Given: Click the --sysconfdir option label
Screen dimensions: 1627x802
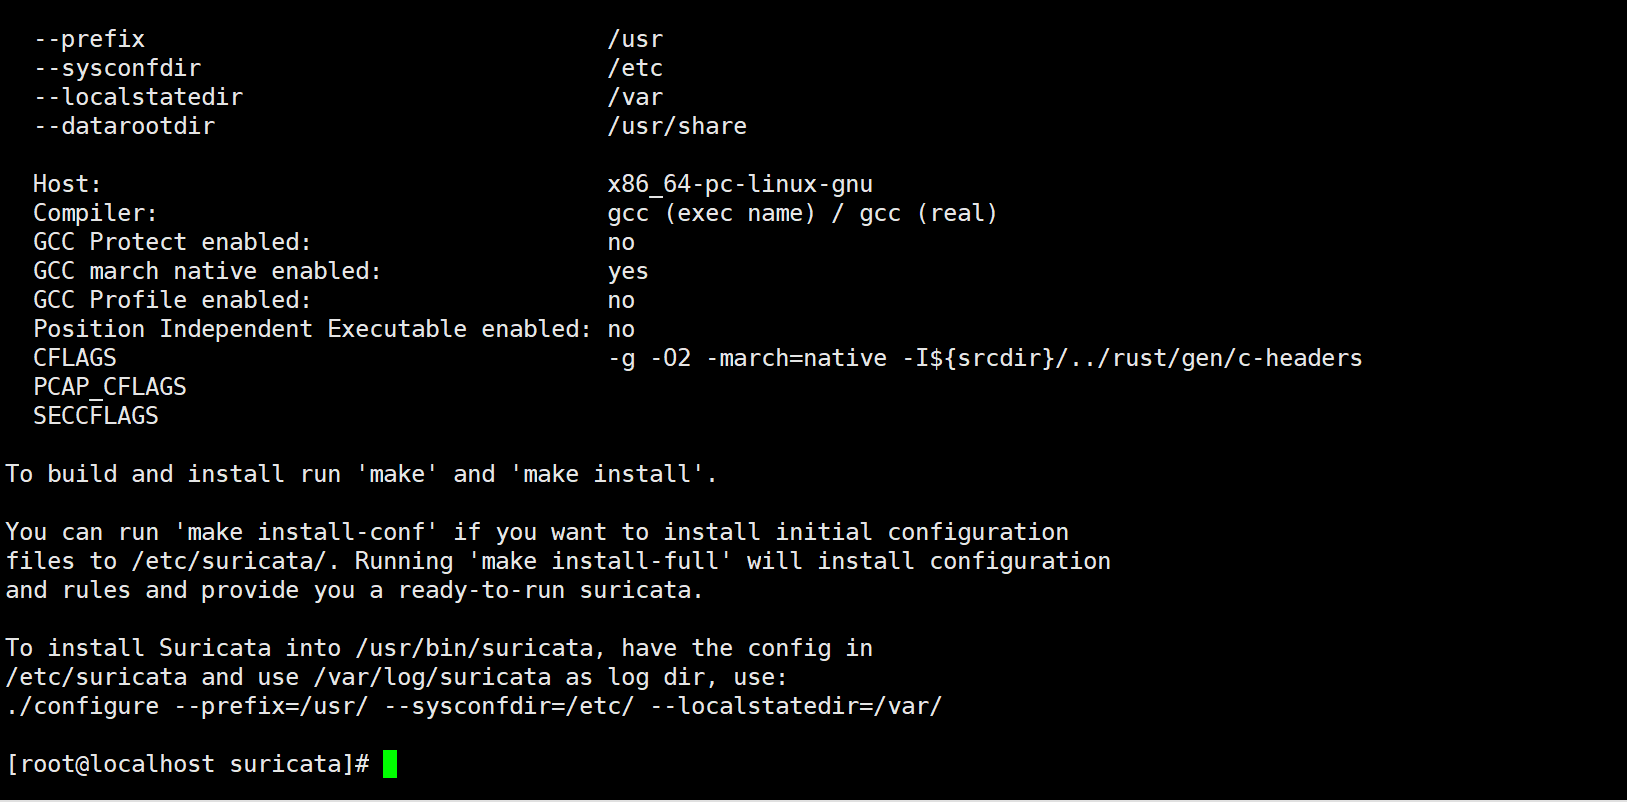Looking at the screenshot, I should (x=117, y=68).
